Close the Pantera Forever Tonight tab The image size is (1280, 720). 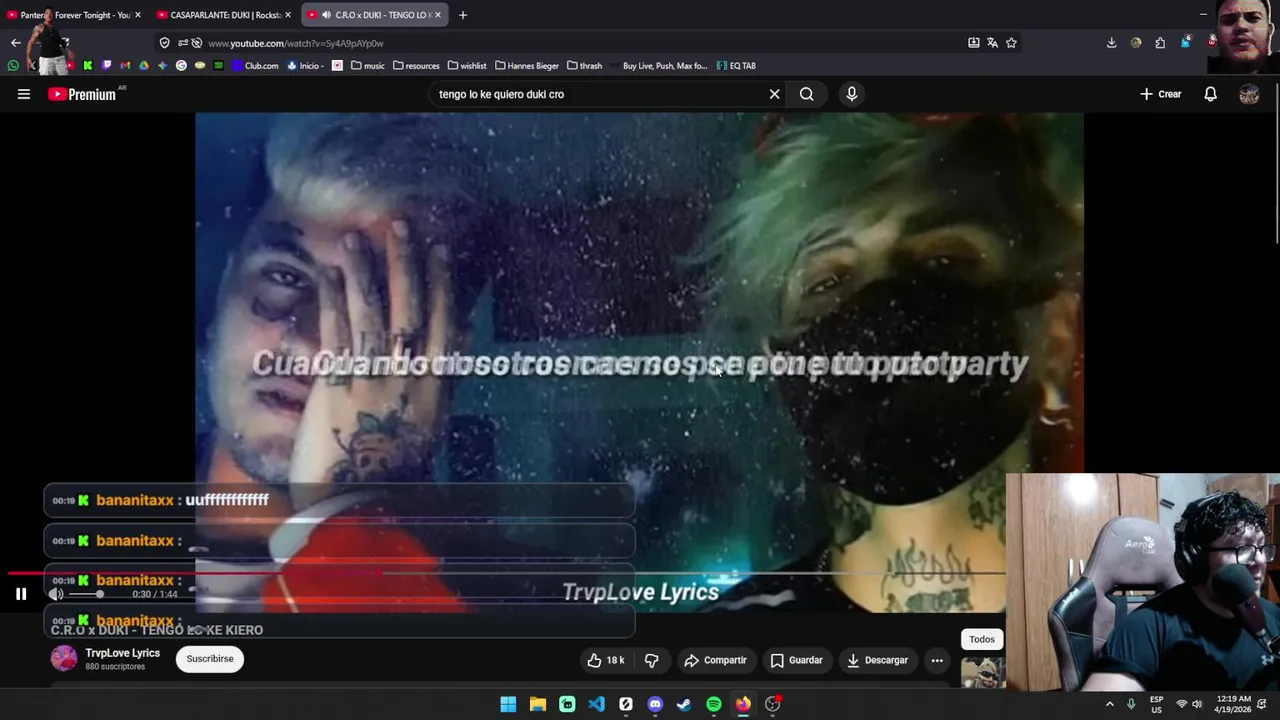point(138,15)
